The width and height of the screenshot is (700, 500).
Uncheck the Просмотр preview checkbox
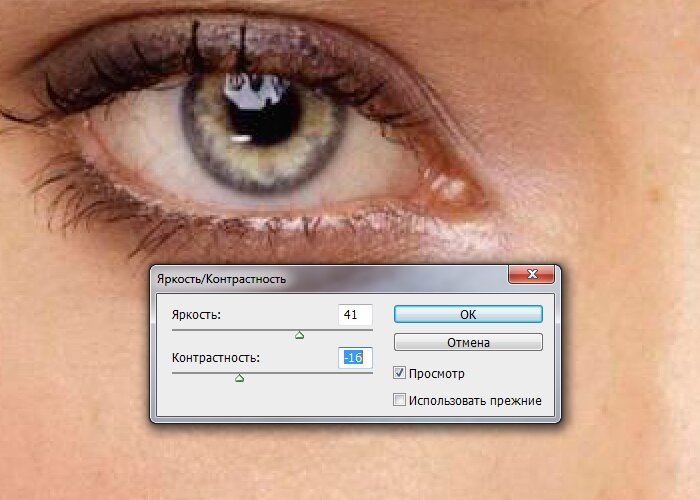click(x=399, y=373)
